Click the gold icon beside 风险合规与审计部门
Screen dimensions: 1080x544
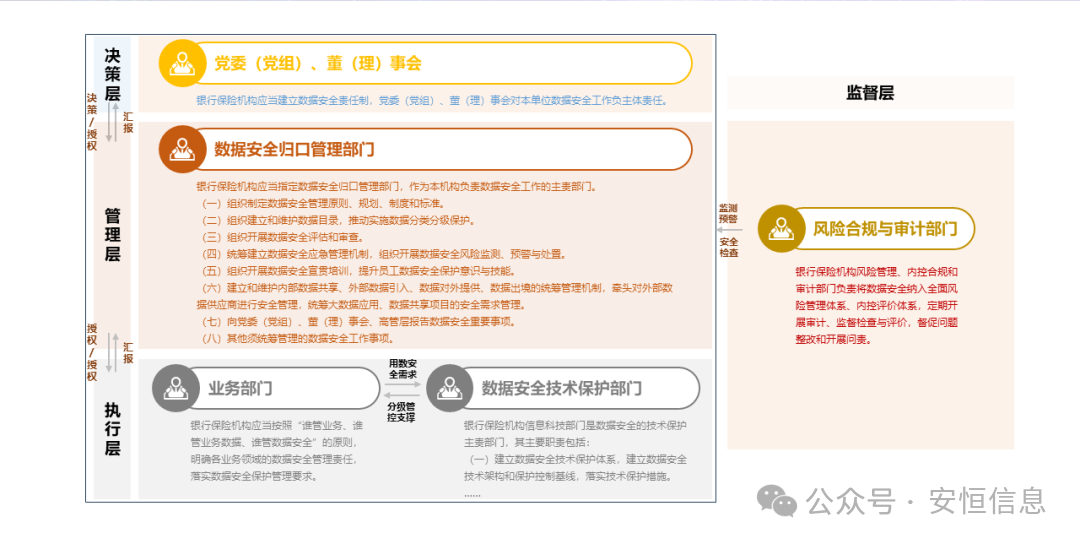[x=781, y=228]
